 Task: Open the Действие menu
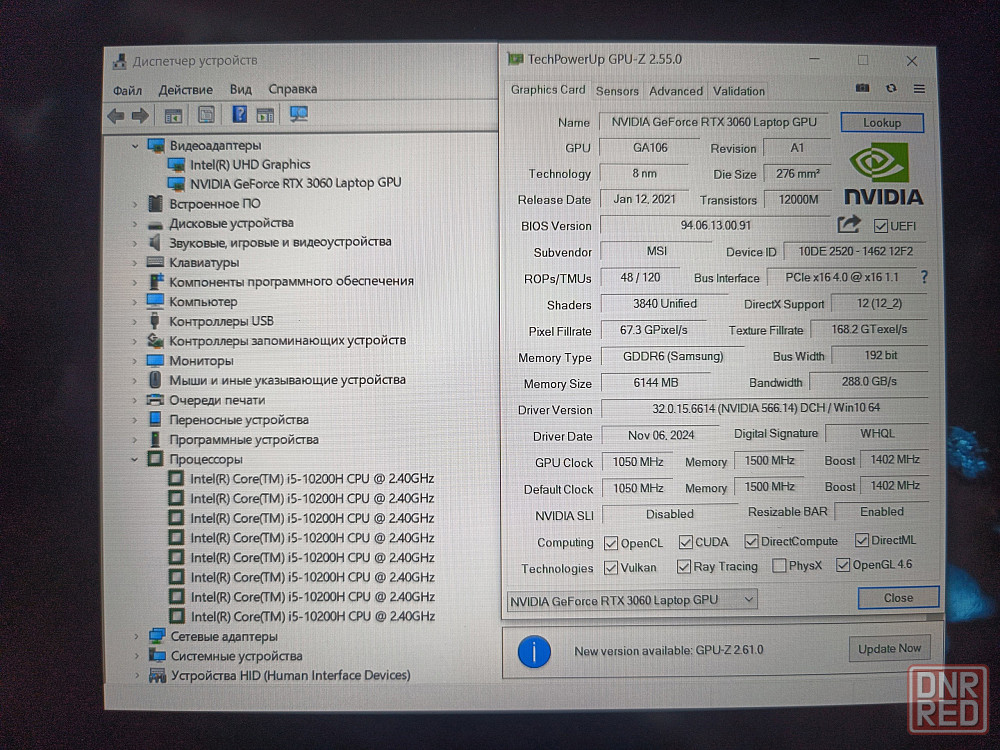point(186,90)
